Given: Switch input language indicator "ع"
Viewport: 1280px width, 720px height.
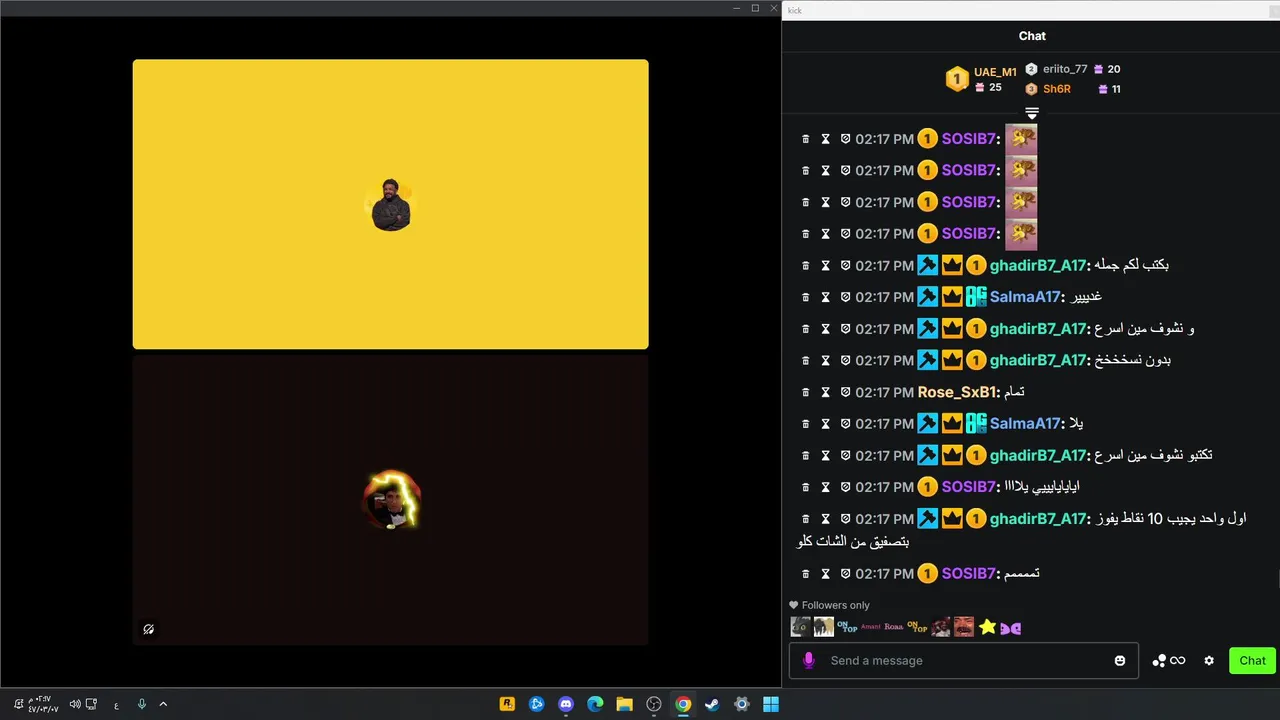Looking at the screenshot, I should [x=116, y=704].
